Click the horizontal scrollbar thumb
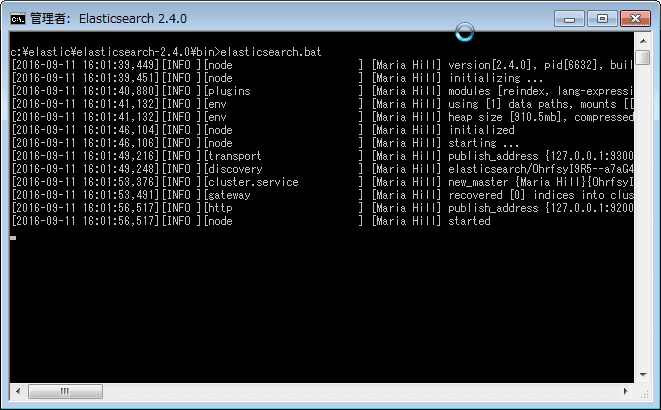 [65, 391]
